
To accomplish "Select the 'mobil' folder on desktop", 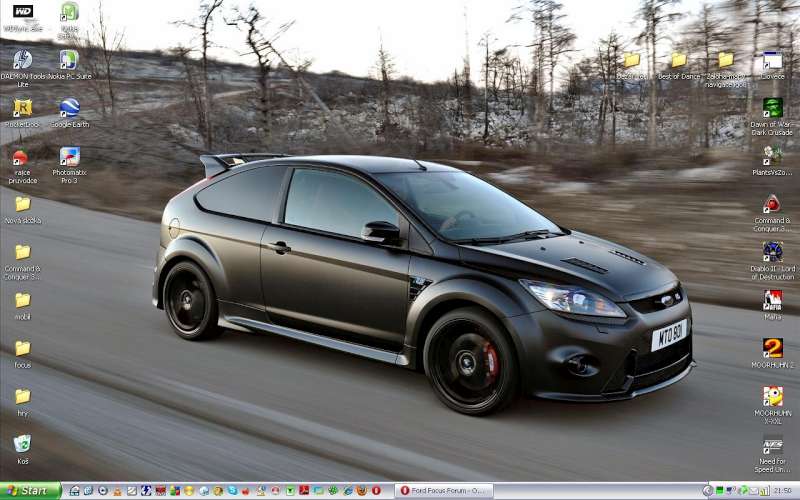I will [22, 300].
